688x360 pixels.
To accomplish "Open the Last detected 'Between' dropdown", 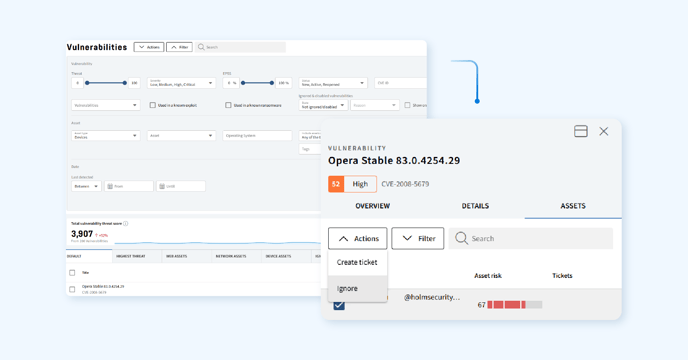I will (86, 186).
